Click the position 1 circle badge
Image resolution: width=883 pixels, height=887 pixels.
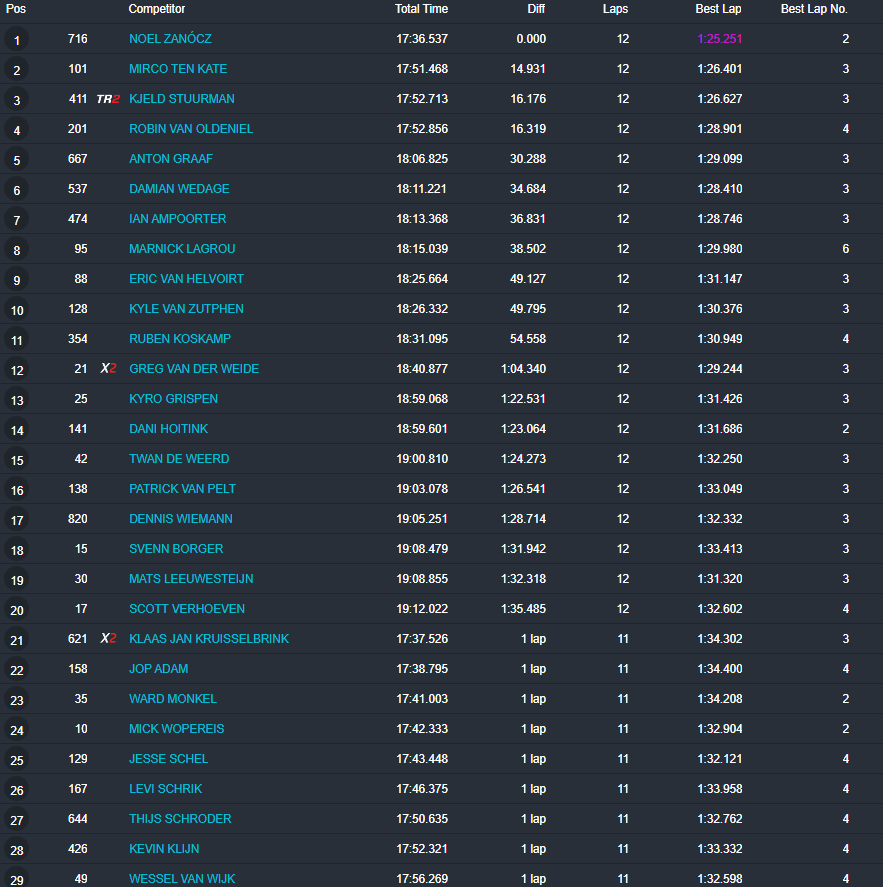17,40
